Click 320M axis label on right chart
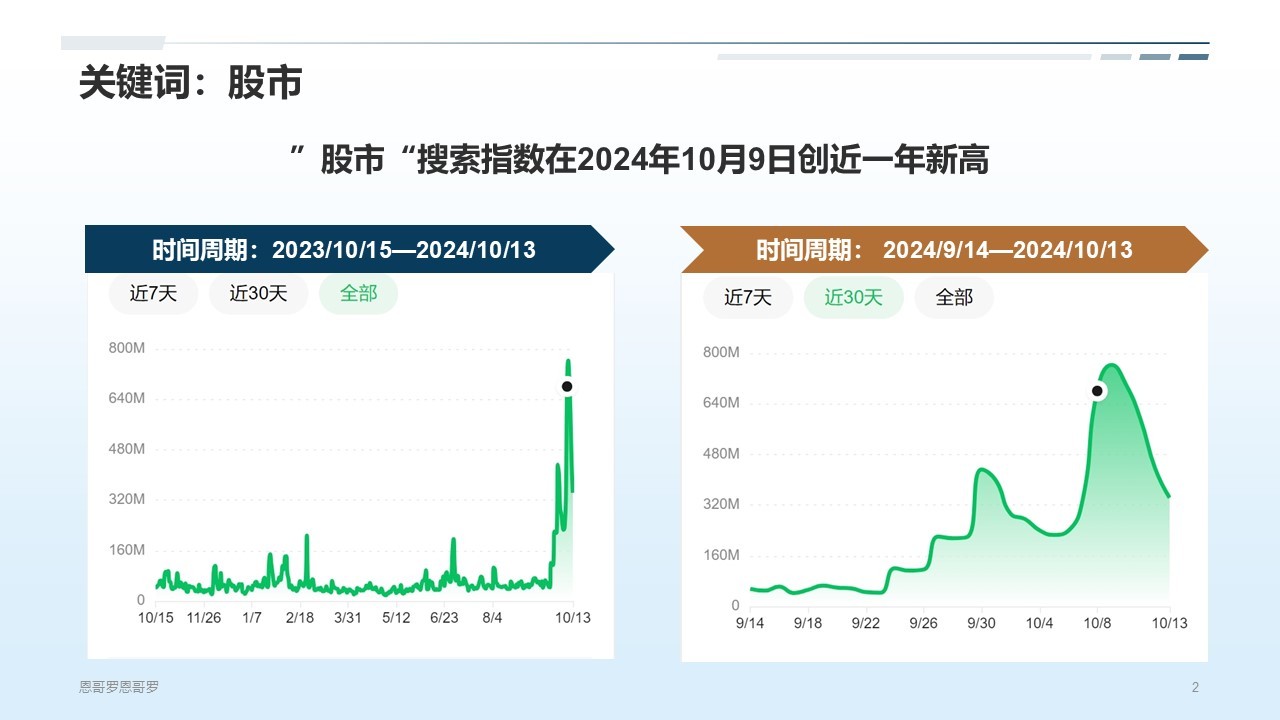This screenshot has width=1280, height=720. coord(721,504)
